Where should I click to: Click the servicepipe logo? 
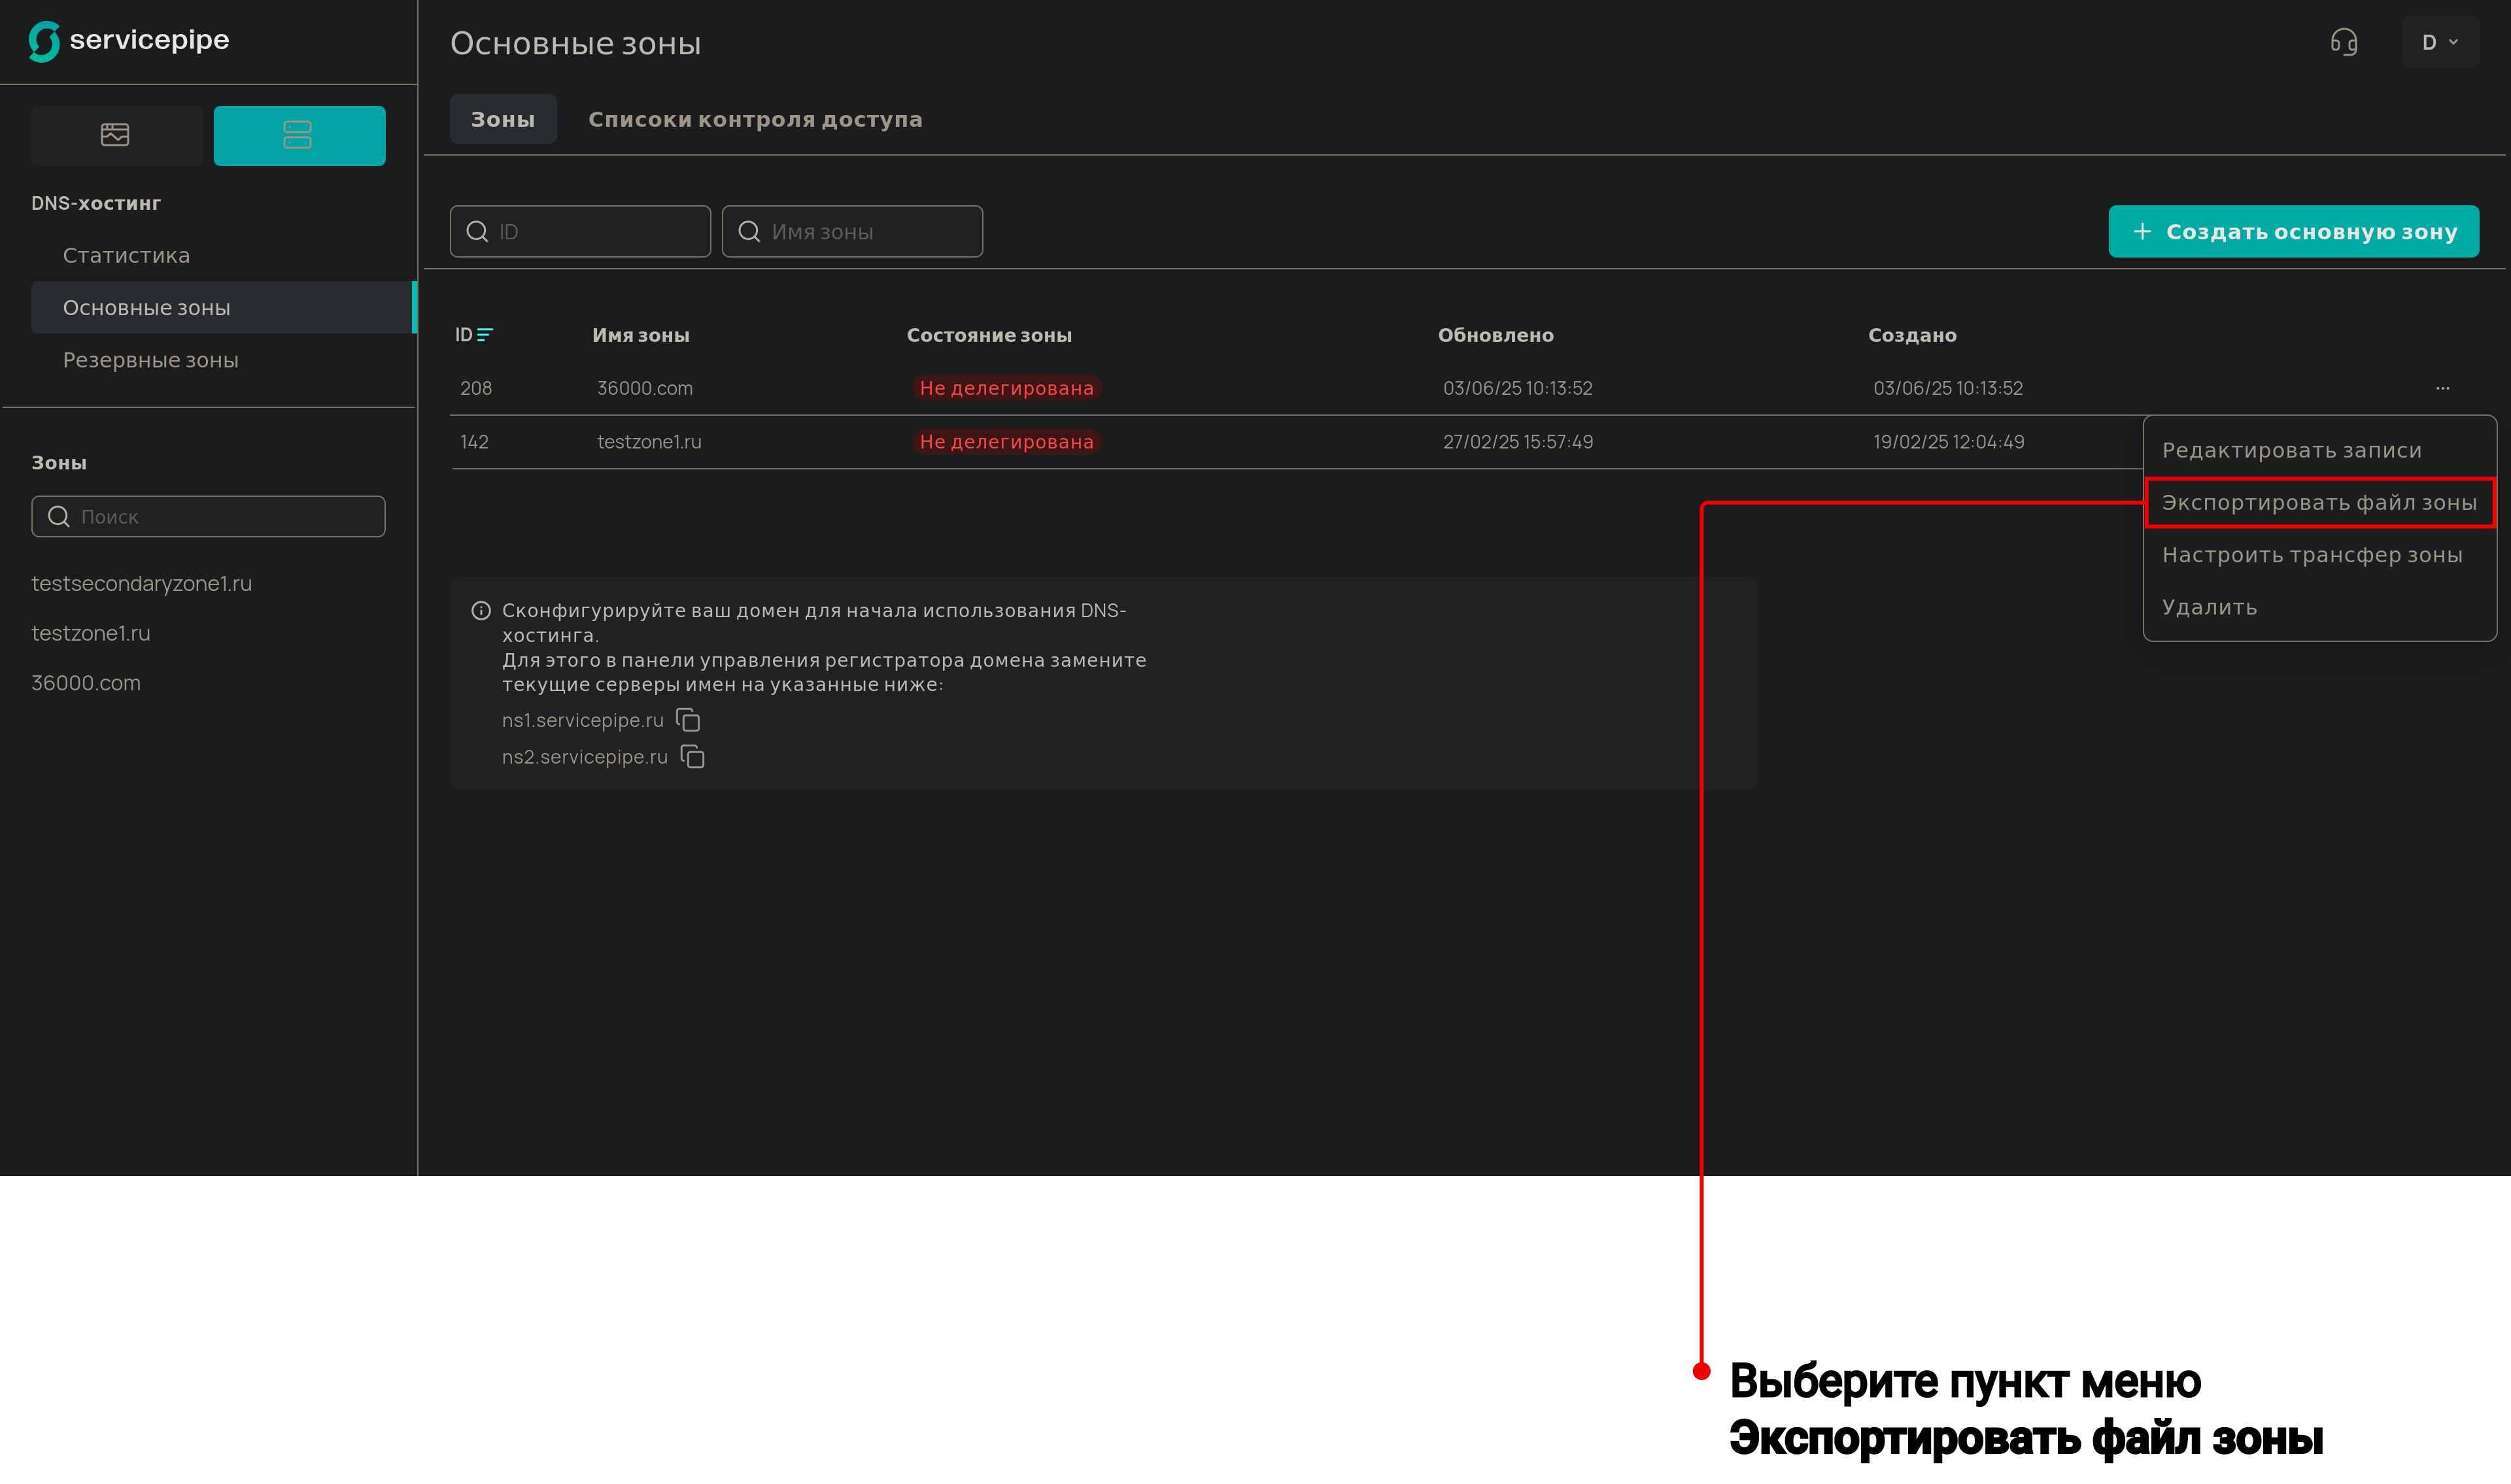tap(129, 41)
